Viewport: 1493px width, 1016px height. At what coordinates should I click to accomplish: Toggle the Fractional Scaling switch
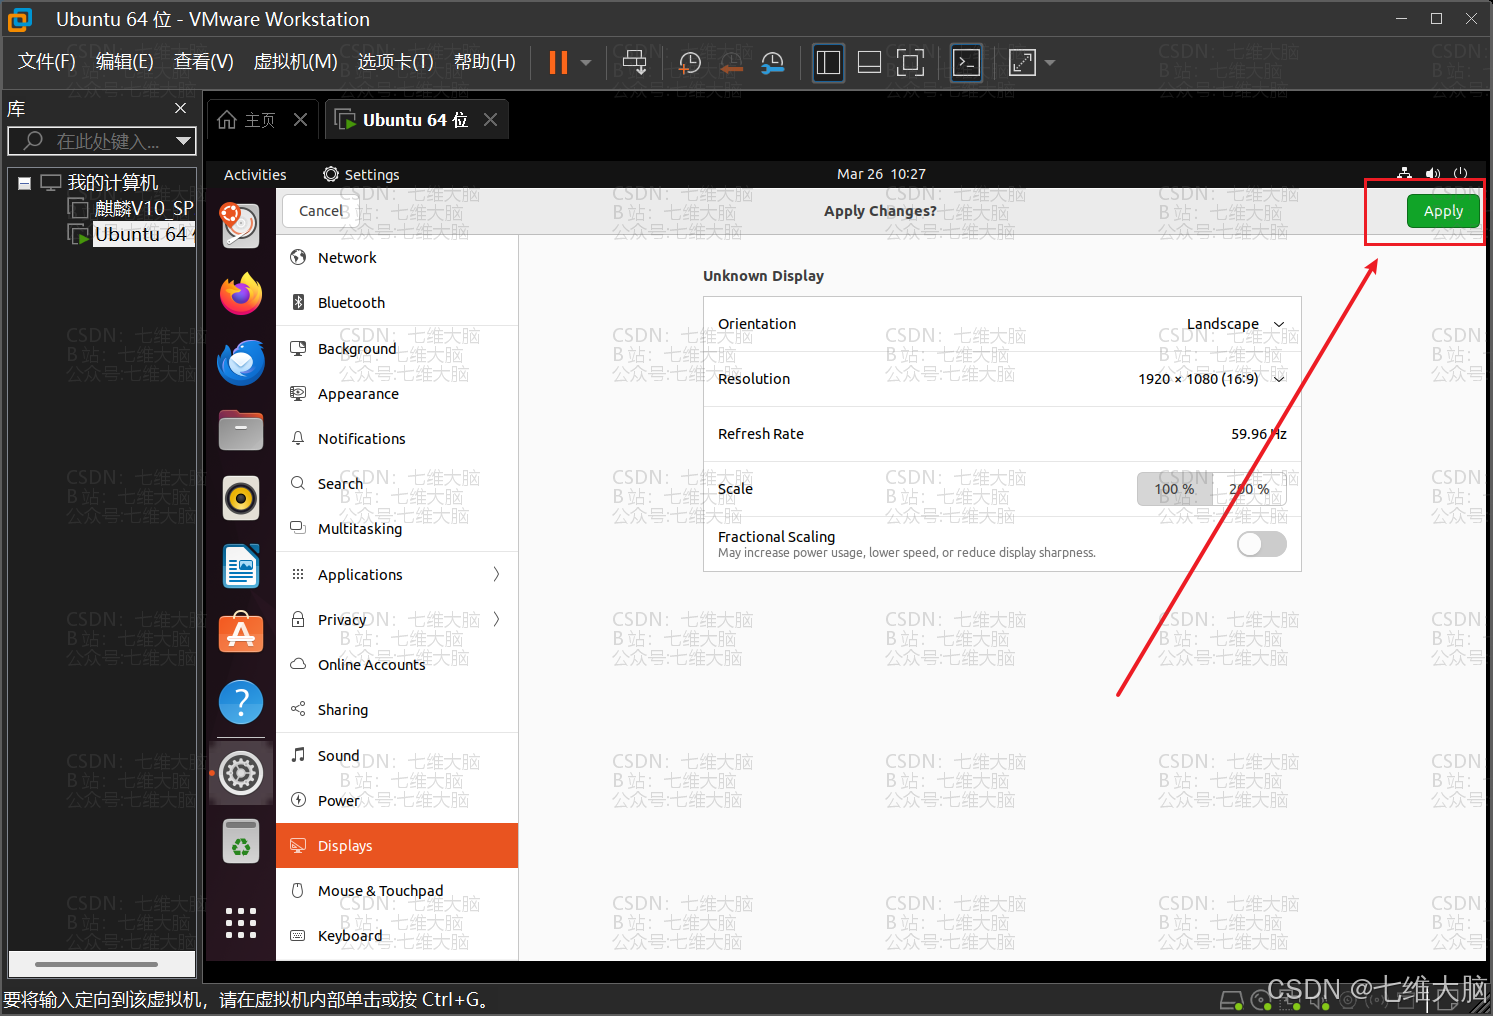[1261, 544]
